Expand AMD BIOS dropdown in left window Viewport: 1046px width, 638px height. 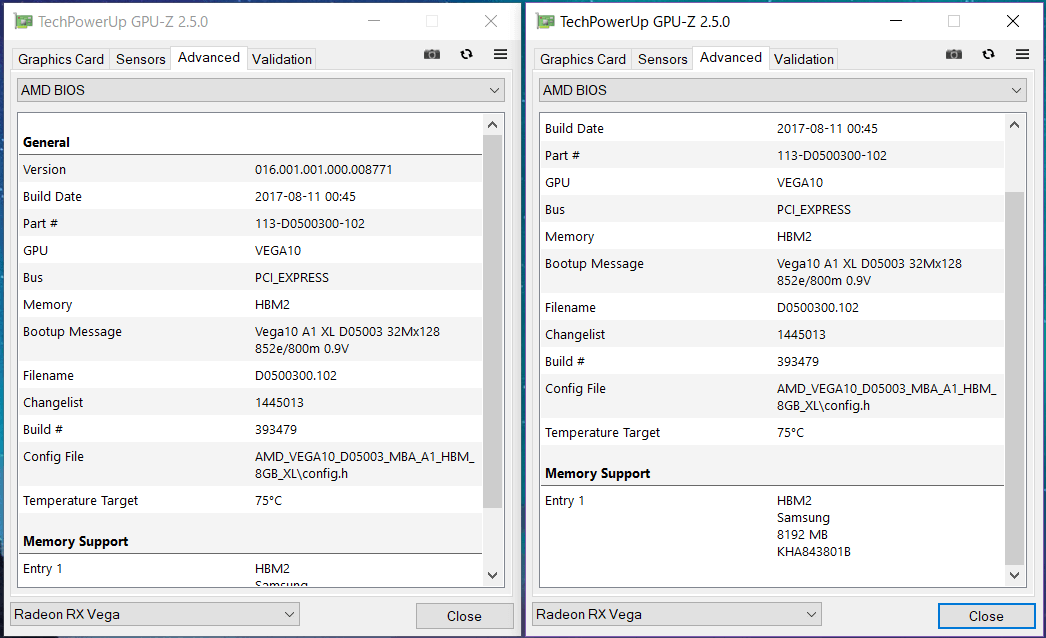point(261,90)
